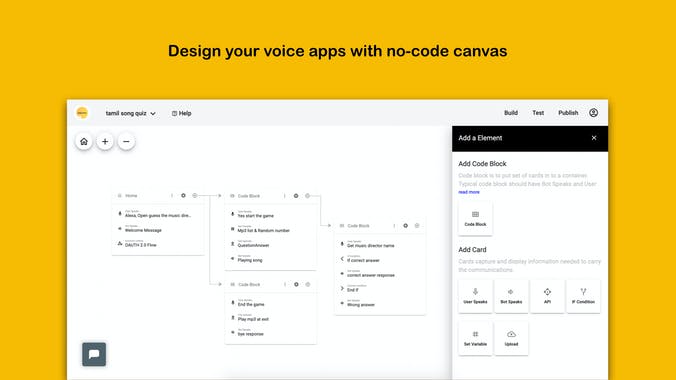Select the 'Play mp3 at exit' card
The width and height of the screenshot is (676, 380).
coord(270,318)
